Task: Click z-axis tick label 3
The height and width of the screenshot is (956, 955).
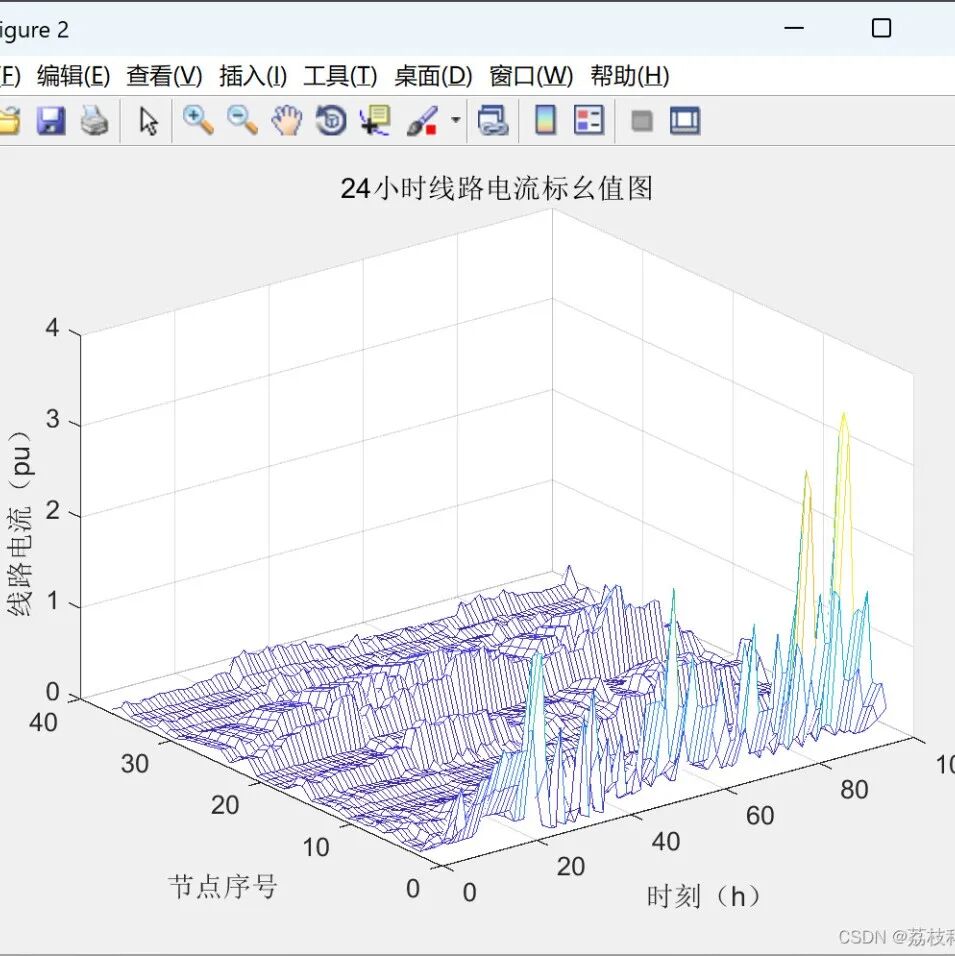Action: tap(52, 419)
